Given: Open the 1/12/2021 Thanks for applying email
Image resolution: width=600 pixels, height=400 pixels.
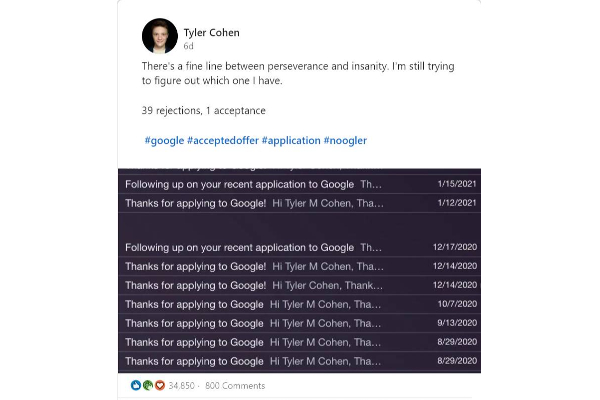Looking at the screenshot, I should (x=298, y=203).
